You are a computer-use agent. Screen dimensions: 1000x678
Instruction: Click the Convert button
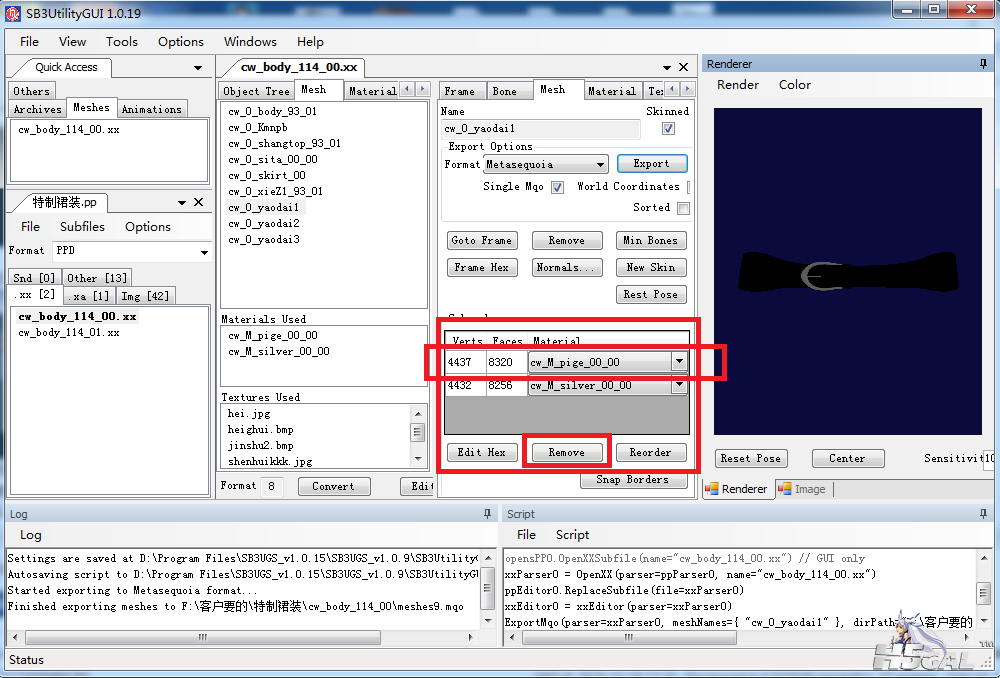click(334, 486)
